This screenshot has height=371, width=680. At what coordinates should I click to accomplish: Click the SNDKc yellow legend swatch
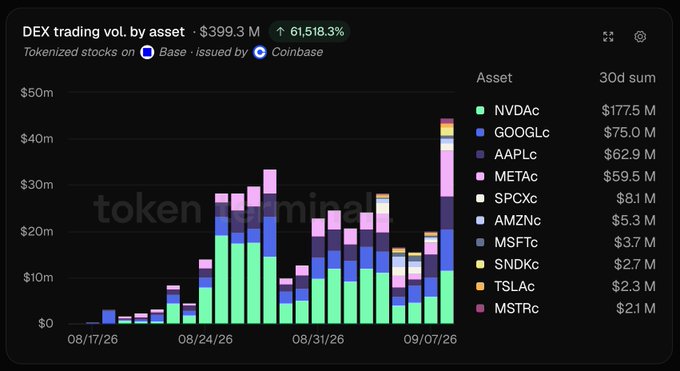pos(480,264)
